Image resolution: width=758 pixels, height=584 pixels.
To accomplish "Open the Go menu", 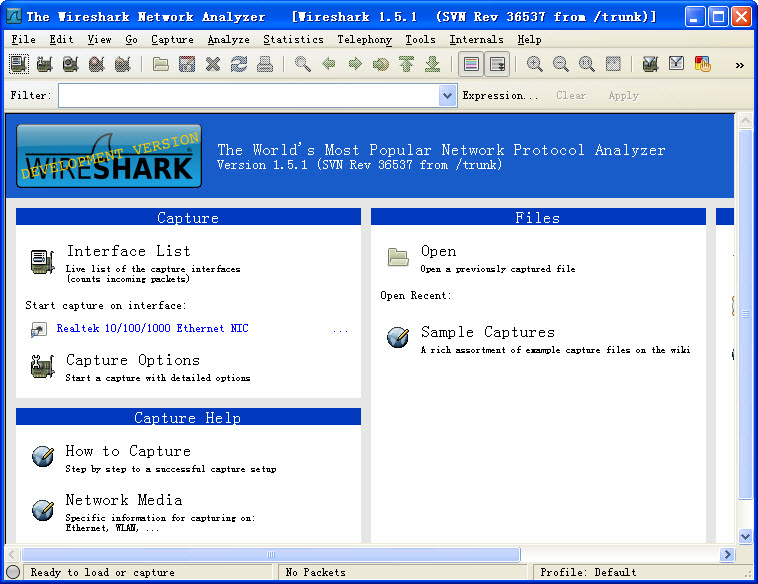I will [131, 40].
